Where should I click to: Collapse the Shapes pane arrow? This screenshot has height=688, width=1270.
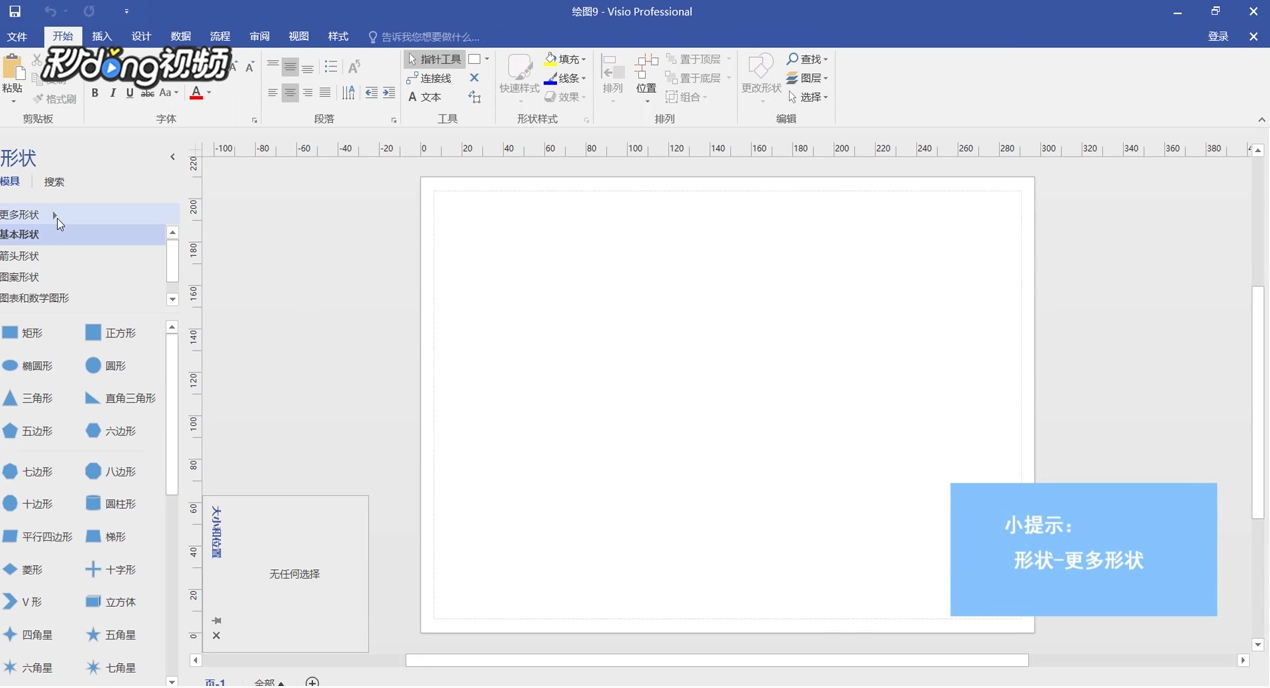click(x=172, y=157)
